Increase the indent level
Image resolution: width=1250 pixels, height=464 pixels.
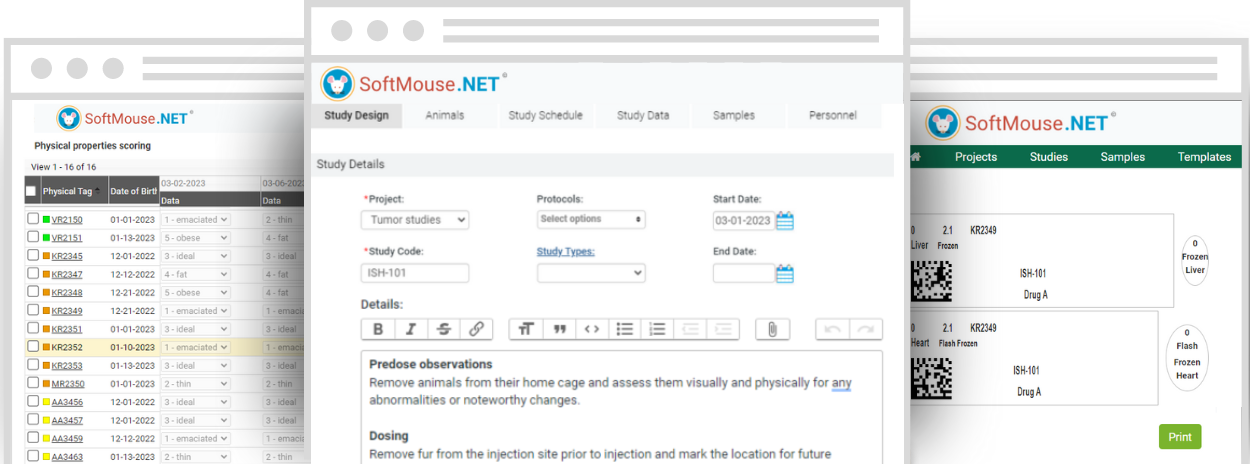tap(723, 328)
